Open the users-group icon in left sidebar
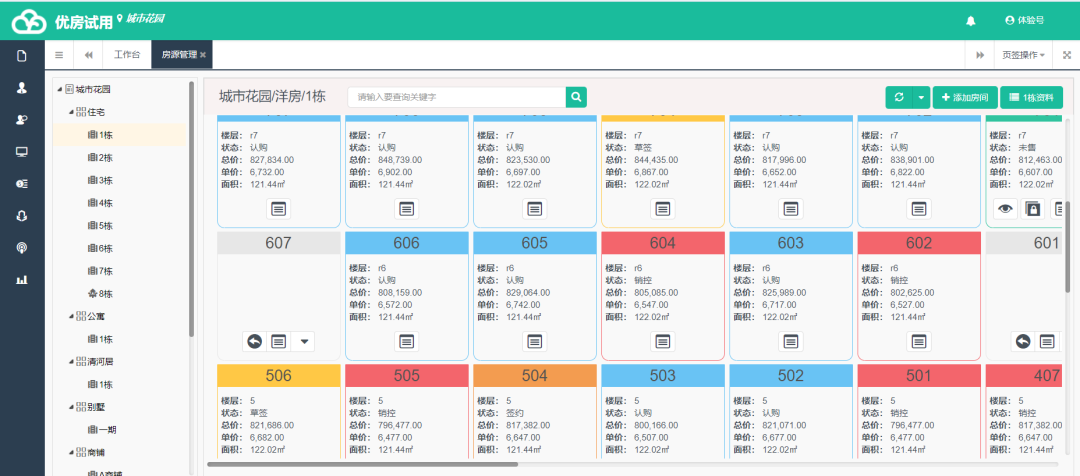 pyautogui.click(x=21, y=120)
